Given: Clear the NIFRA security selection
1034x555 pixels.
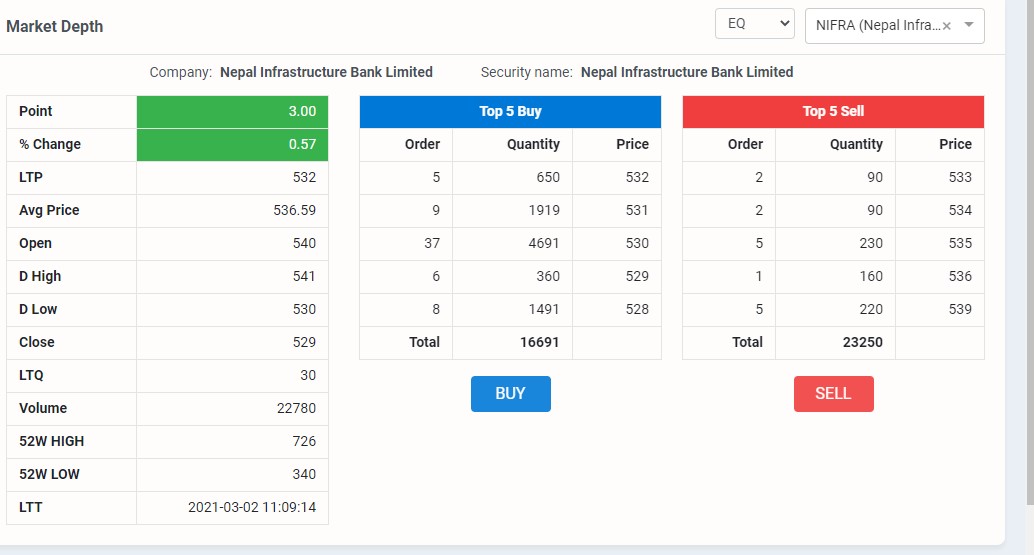Looking at the screenshot, I should [946, 26].
